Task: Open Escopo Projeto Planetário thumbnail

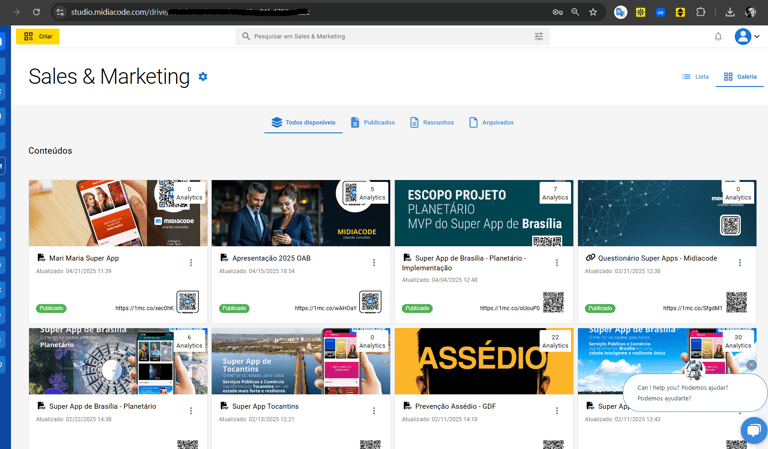Action: tap(484, 213)
